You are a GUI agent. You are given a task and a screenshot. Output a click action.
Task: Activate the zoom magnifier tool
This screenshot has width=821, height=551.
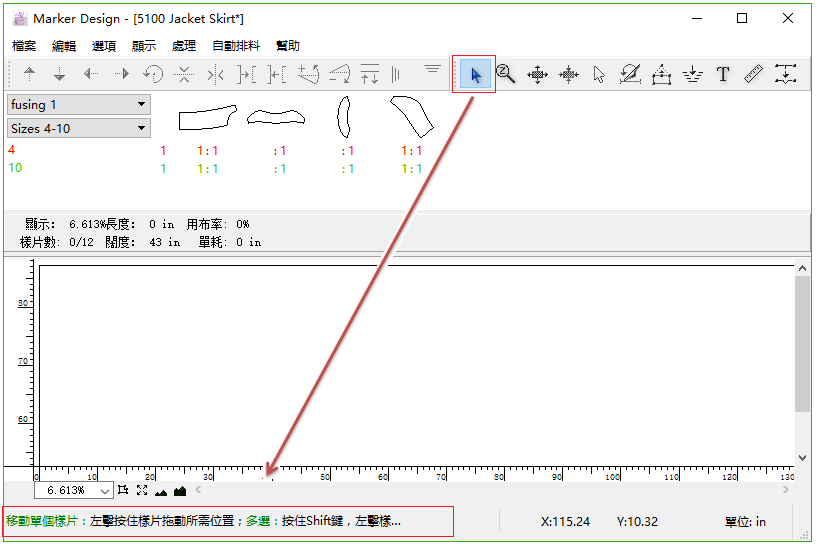(506, 74)
